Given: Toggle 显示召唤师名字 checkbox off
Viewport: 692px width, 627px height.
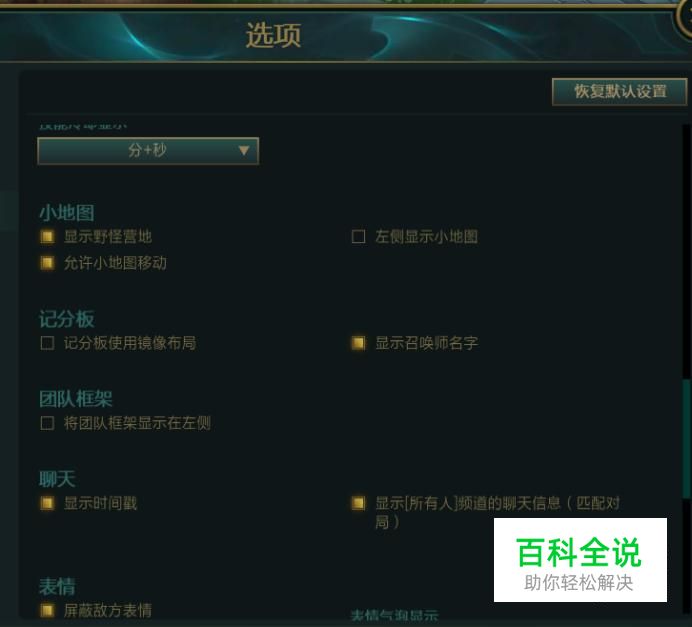Looking at the screenshot, I should pyautogui.click(x=358, y=343).
